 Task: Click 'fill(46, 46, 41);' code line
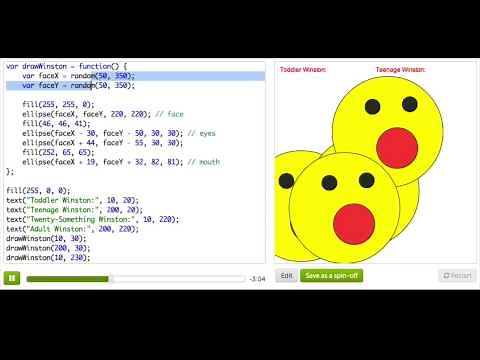56,124
